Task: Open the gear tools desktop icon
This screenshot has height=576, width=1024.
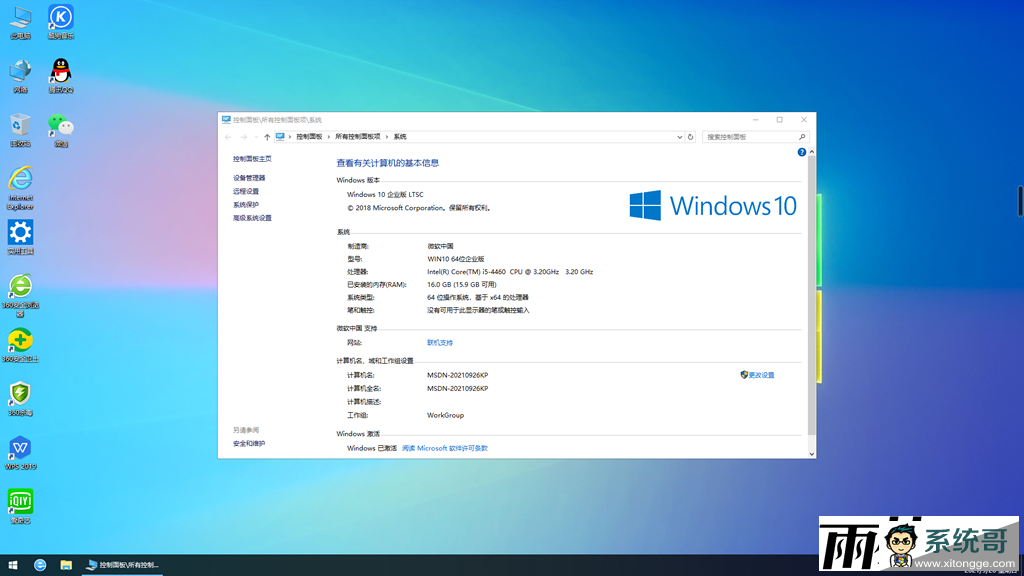Action: tap(20, 237)
